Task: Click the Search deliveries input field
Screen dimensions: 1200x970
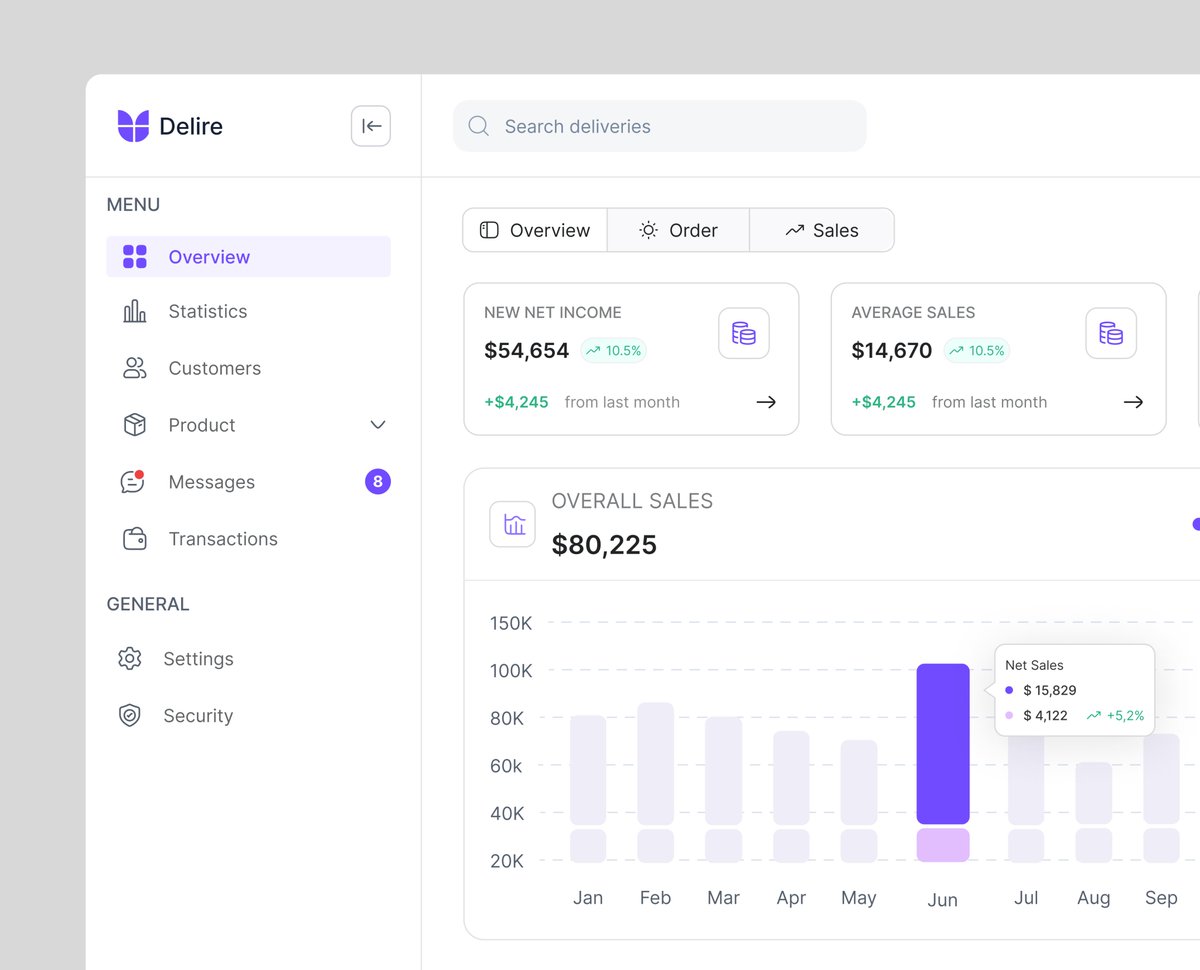Action: (x=620, y=126)
